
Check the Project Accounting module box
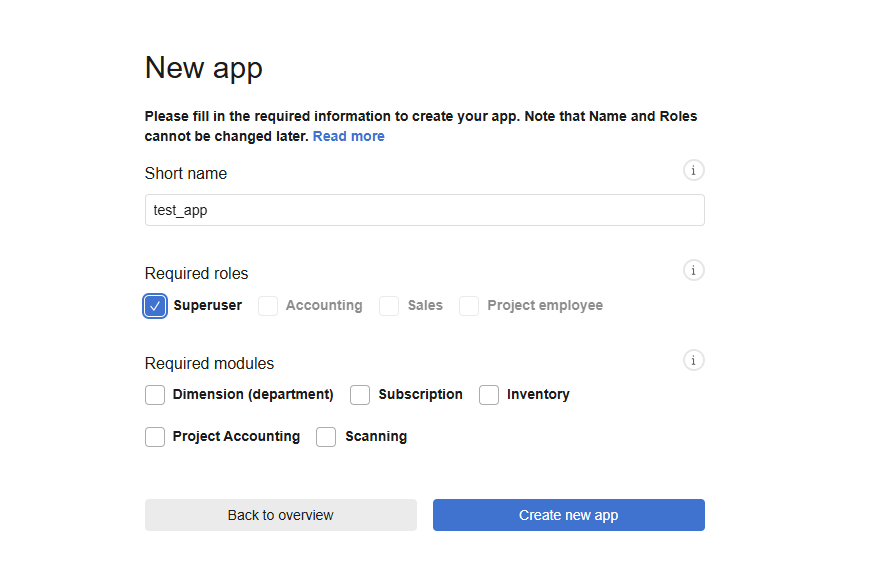[x=155, y=437]
